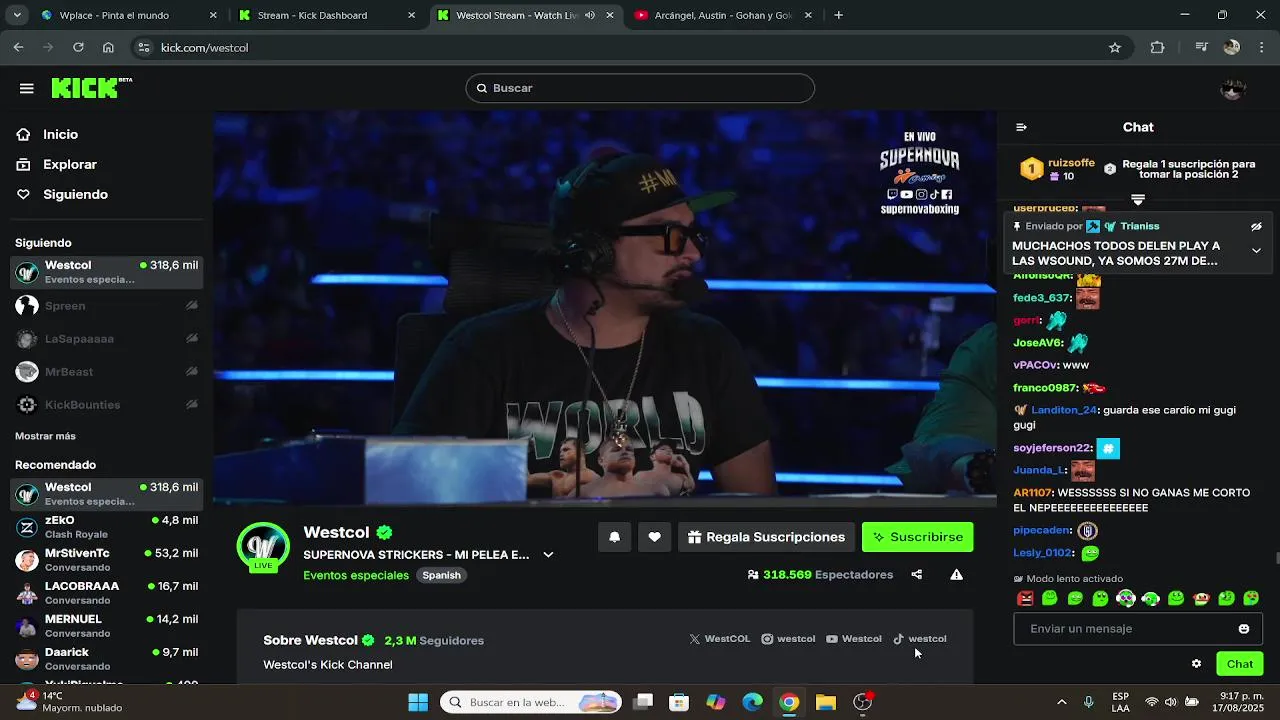This screenshot has width=1280, height=720.
Task: Open OBS Studio from taskbar
Action: [x=862, y=702]
